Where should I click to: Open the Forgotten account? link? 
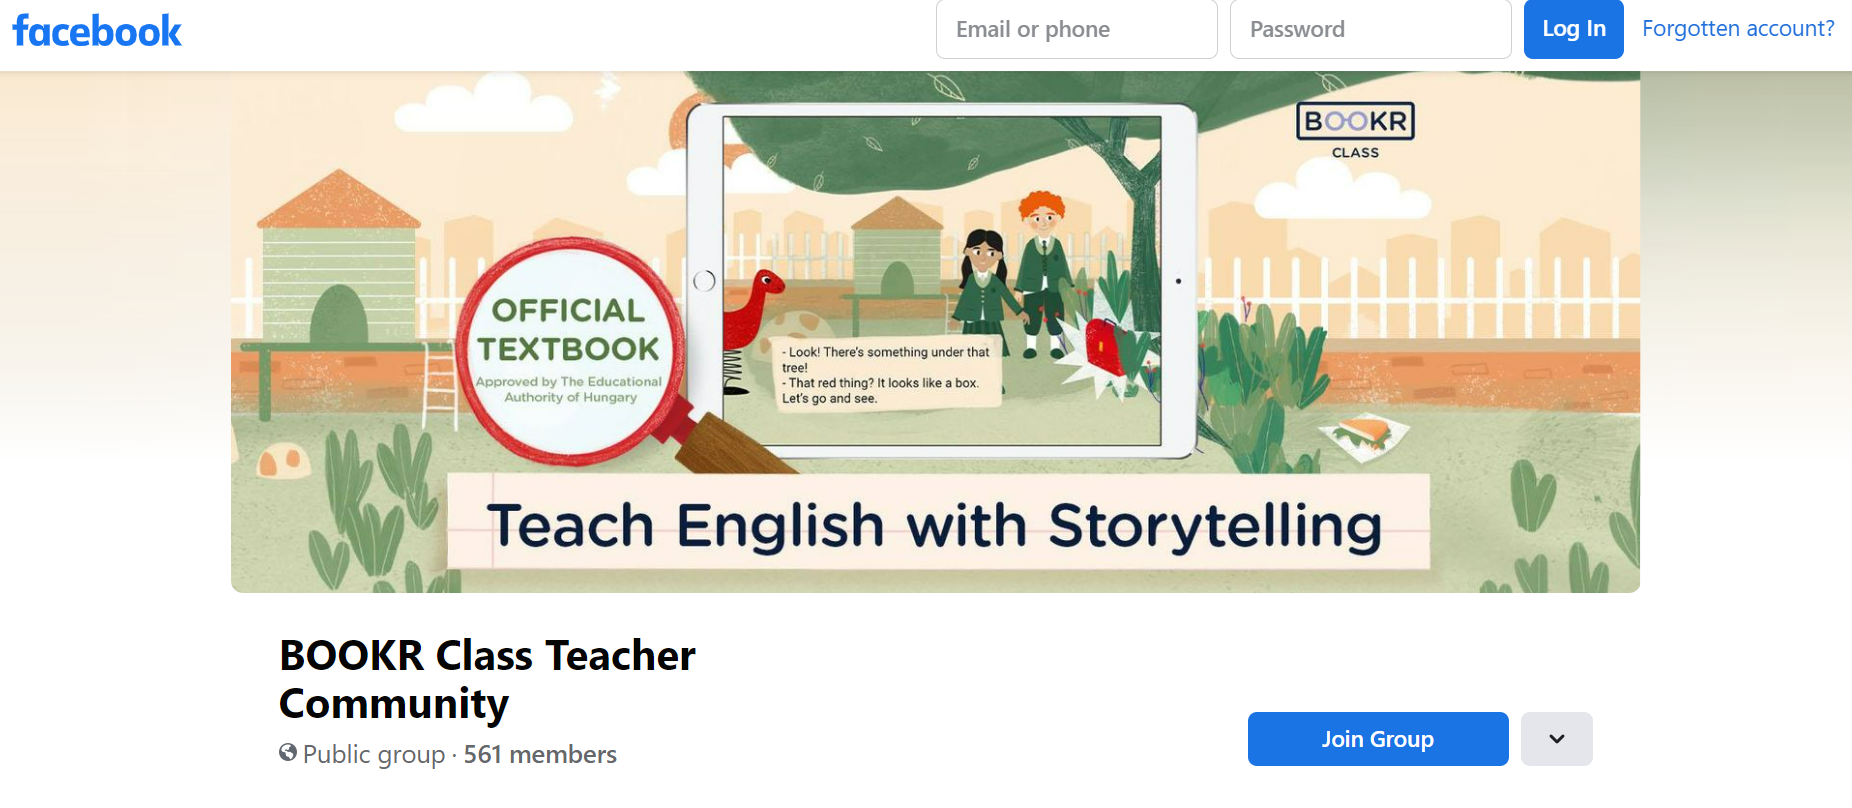click(x=1738, y=28)
